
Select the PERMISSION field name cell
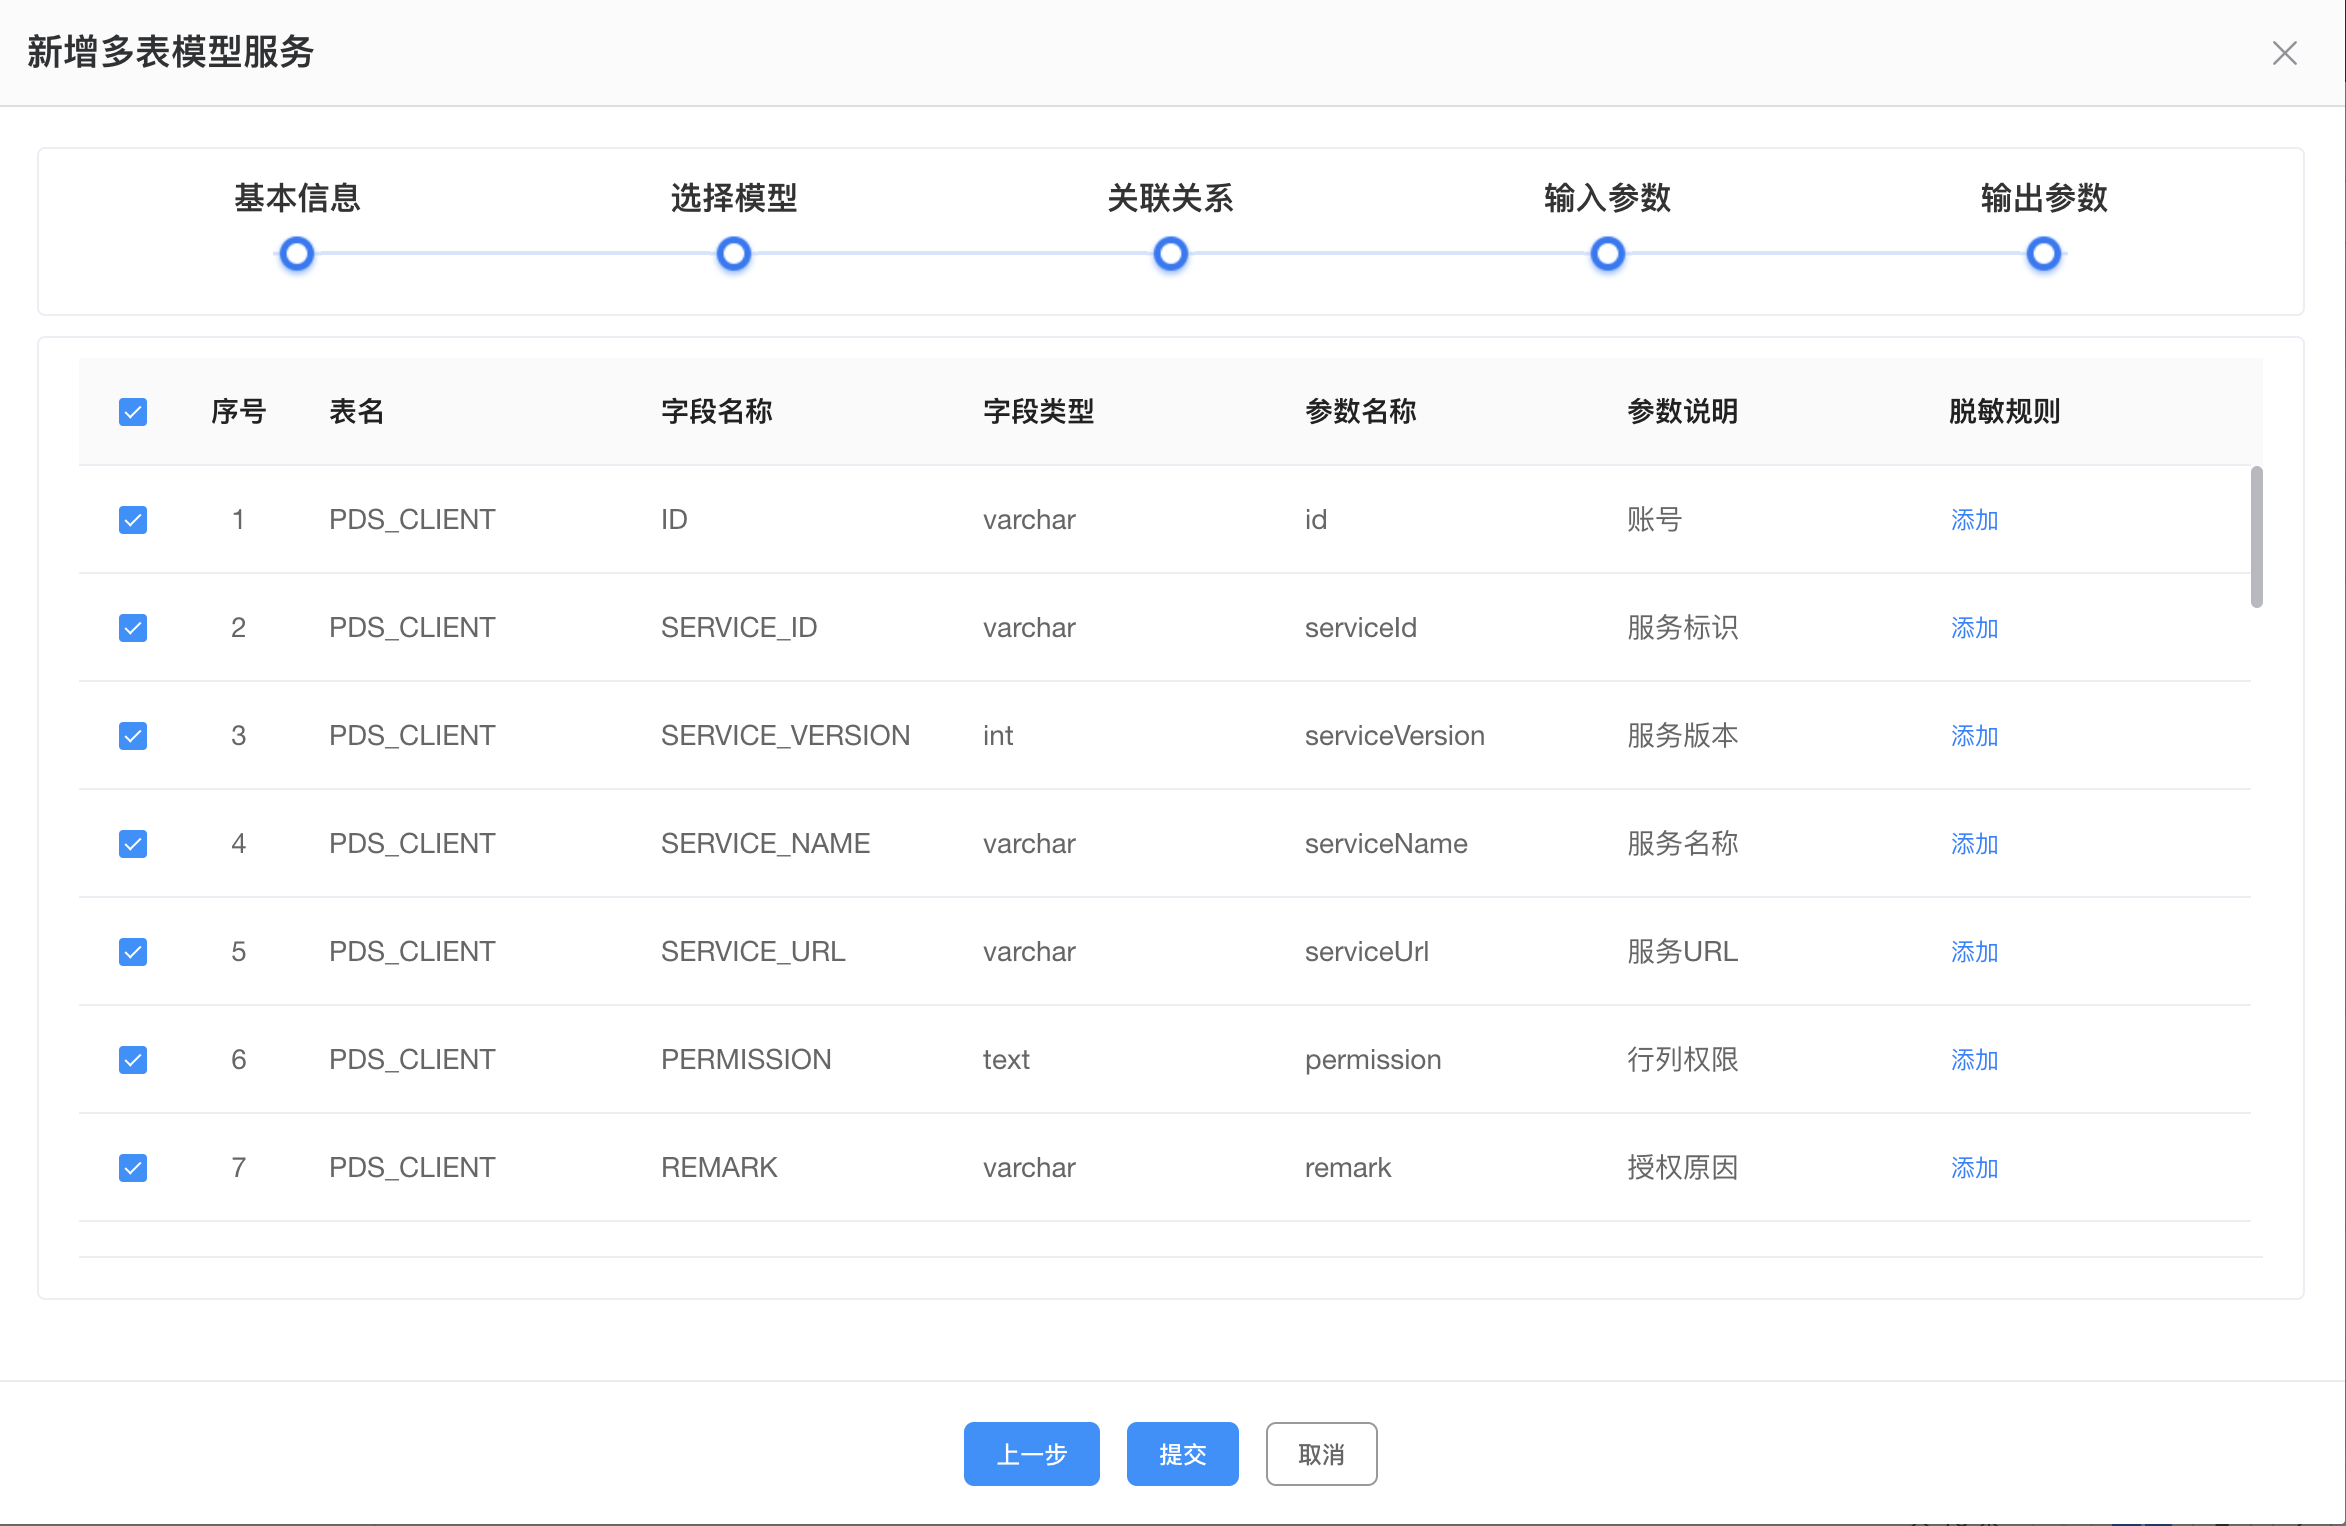tap(746, 1060)
